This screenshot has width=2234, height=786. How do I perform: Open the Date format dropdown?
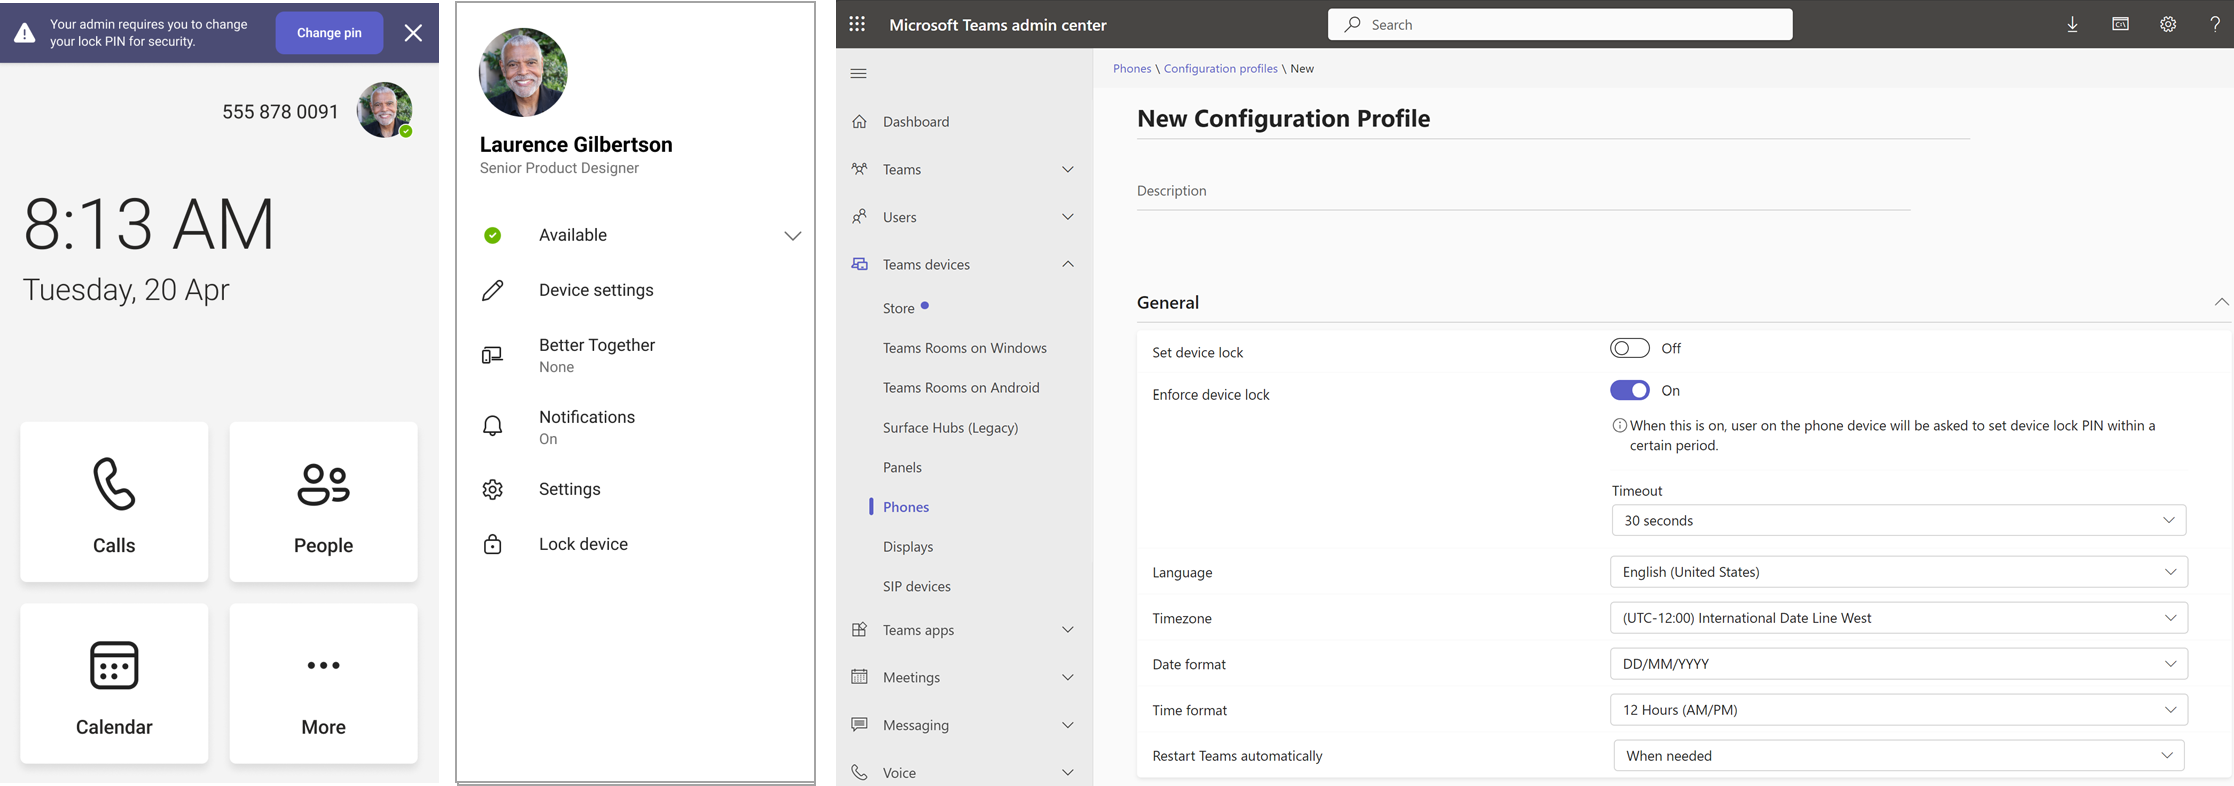[x=1898, y=664]
